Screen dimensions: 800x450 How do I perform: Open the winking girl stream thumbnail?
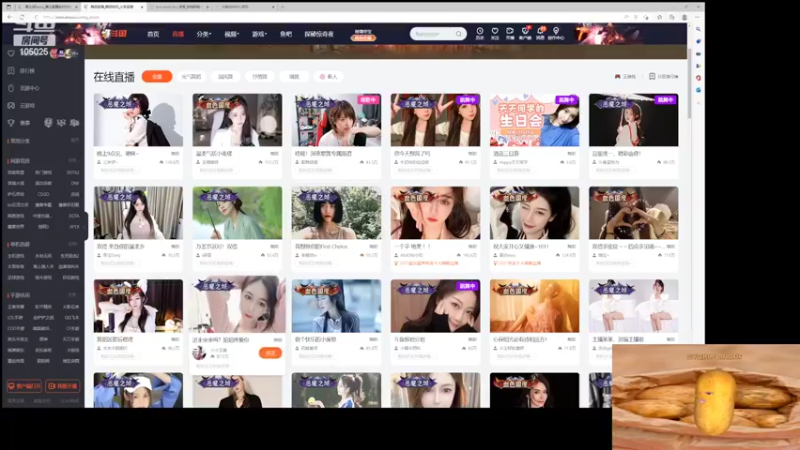[x=534, y=213]
